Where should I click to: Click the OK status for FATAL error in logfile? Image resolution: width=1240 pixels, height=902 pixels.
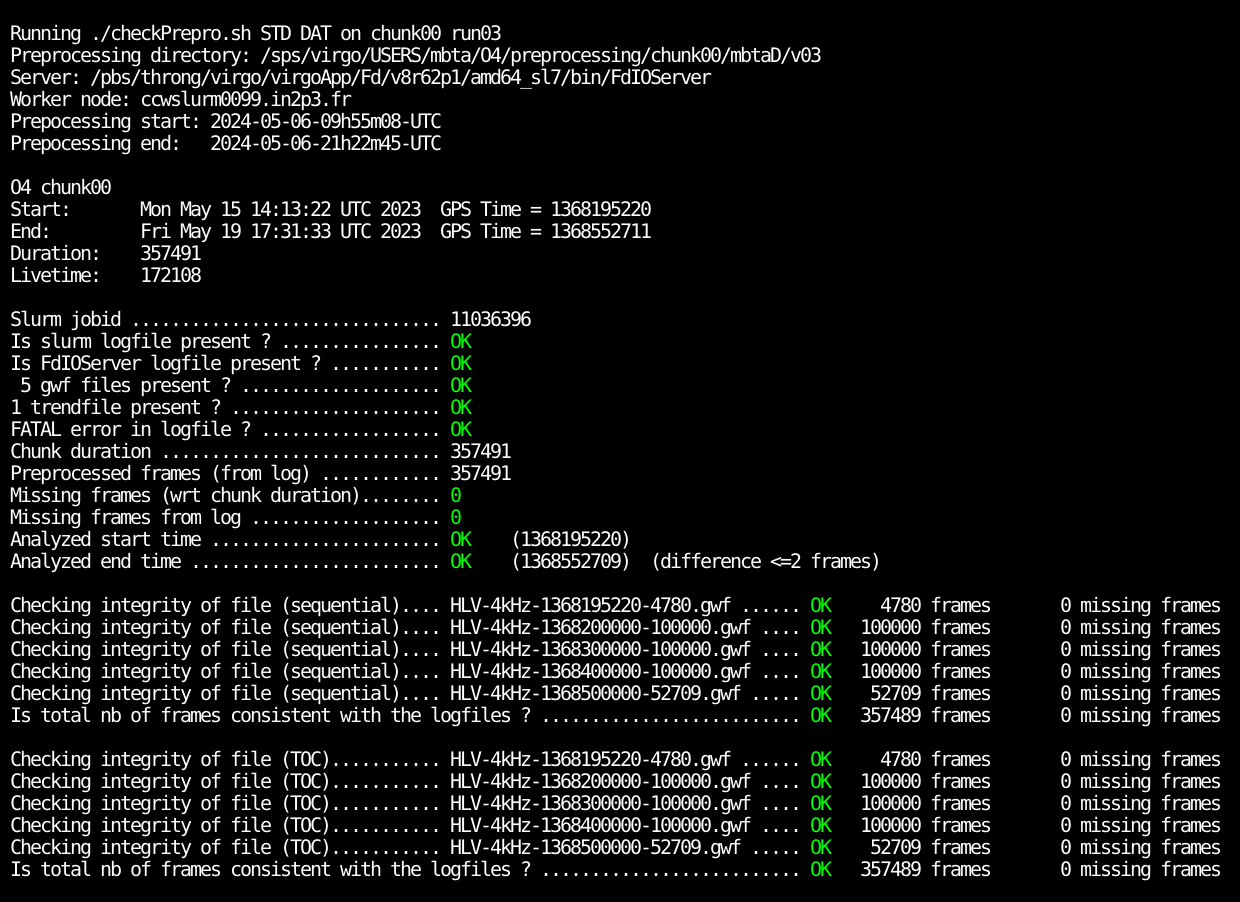pos(460,429)
